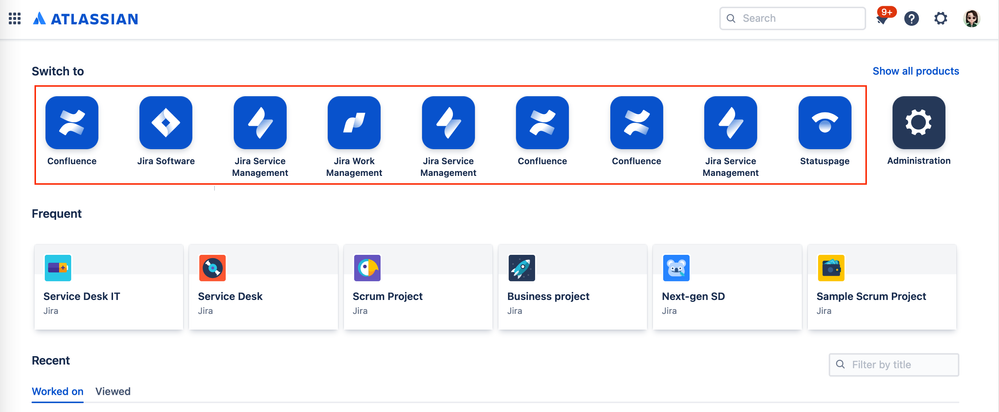Switch to Statuspage
The width and height of the screenshot is (999, 412).
825,131
